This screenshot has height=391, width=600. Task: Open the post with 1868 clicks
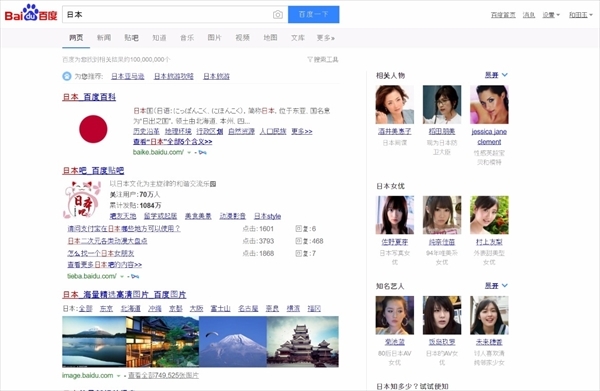[101, 253]
